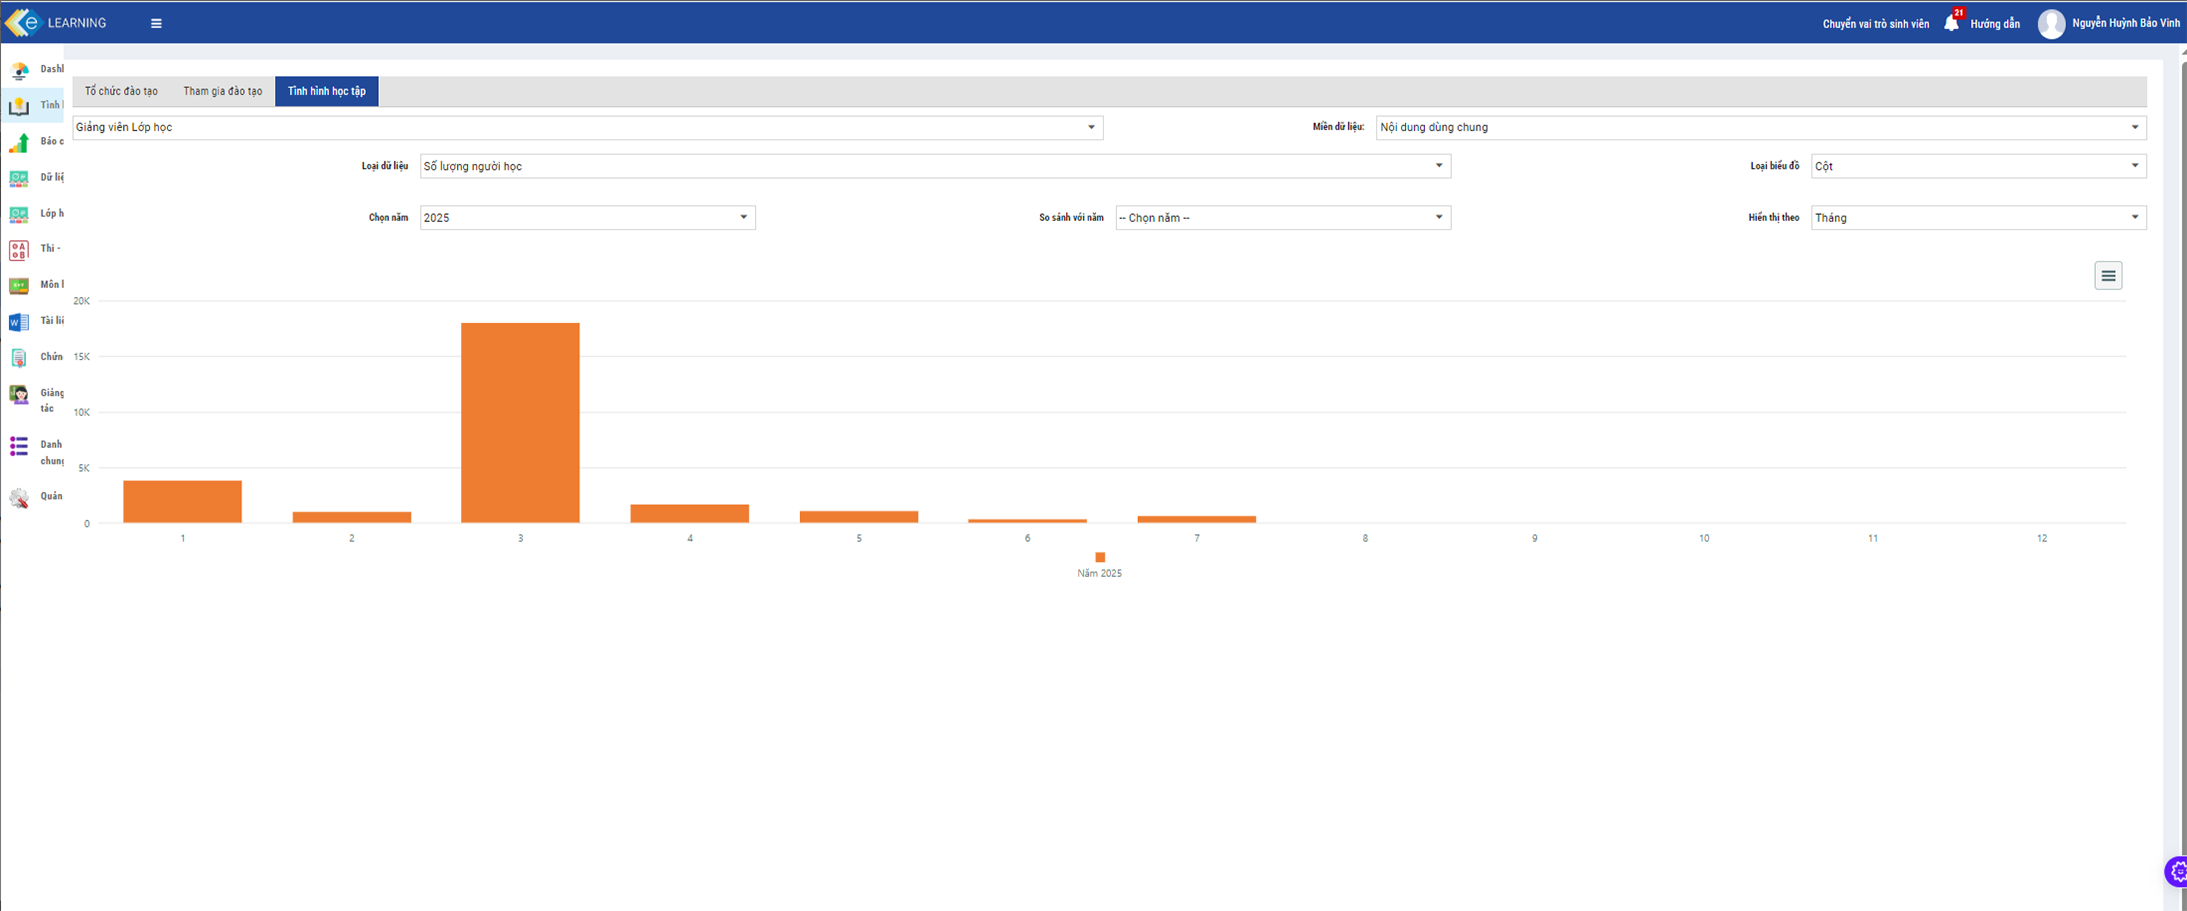
Task: Toggle the 'Năm 2025' legend series
Action: 1099,565
